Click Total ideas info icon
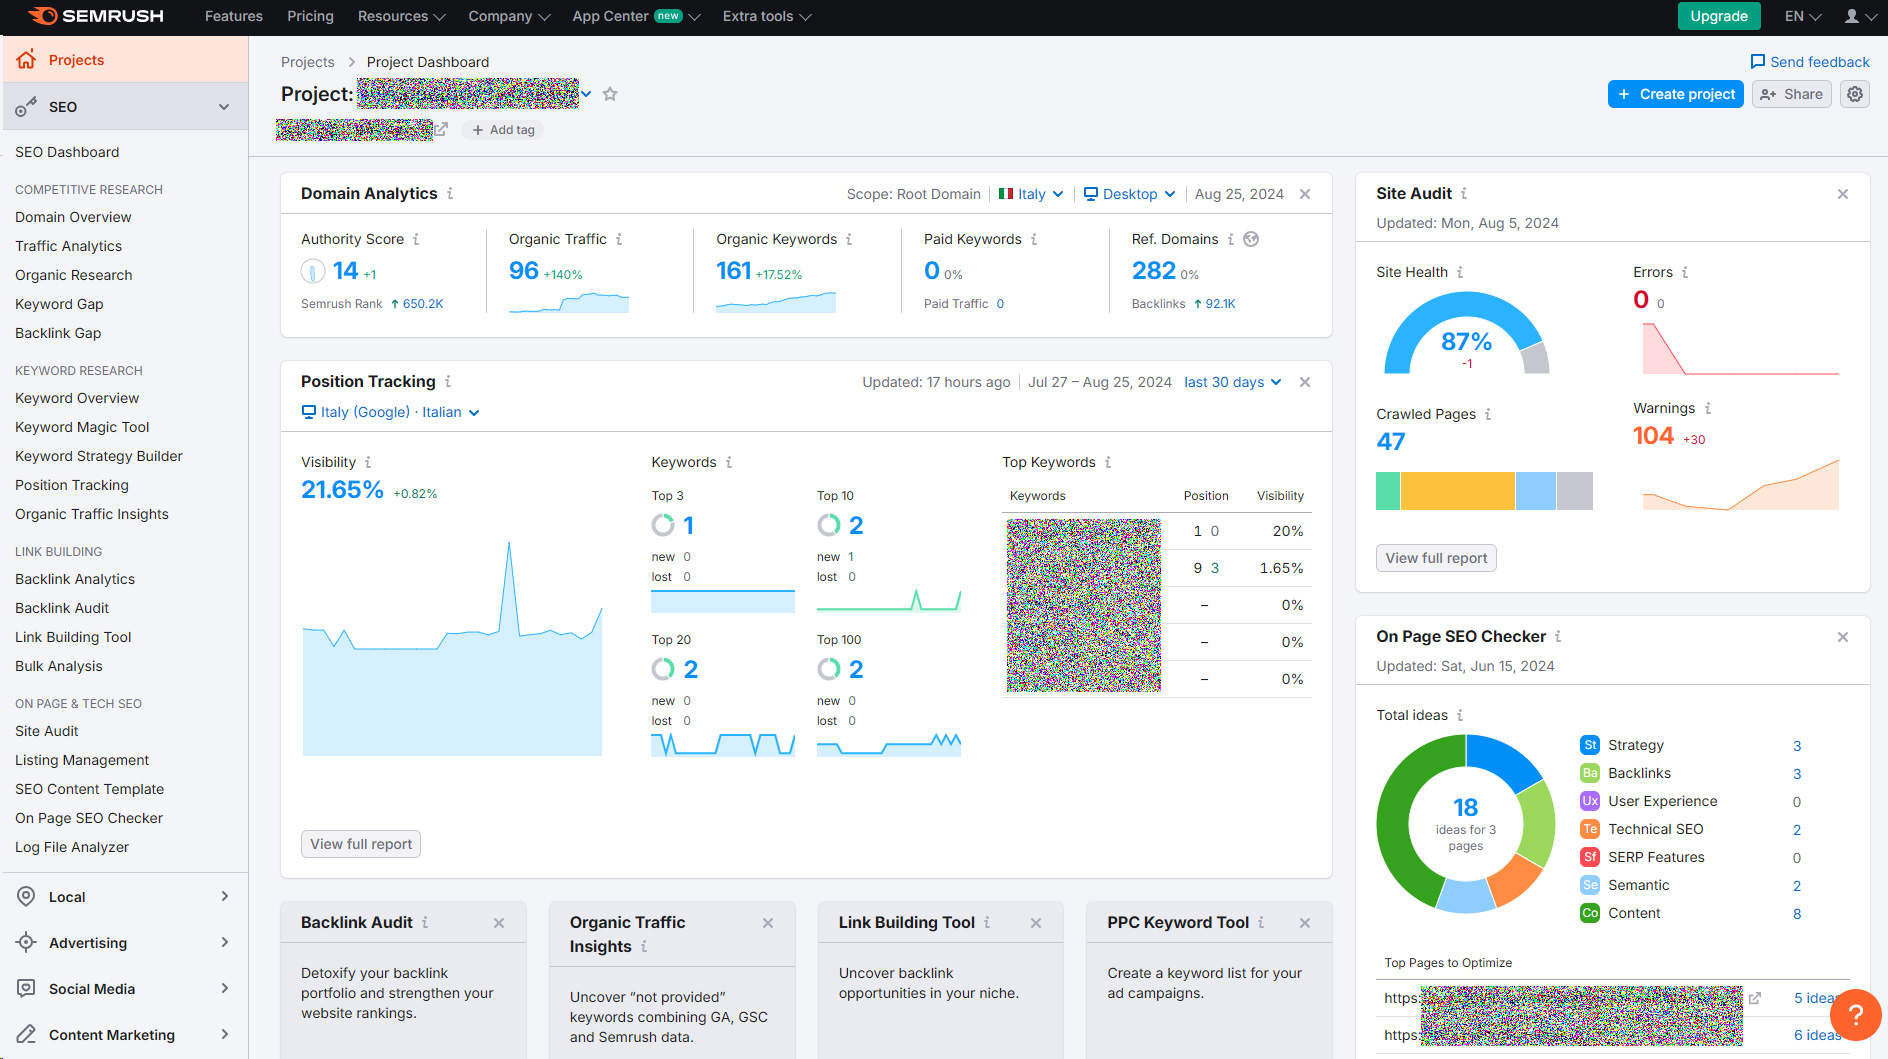 1460,715
